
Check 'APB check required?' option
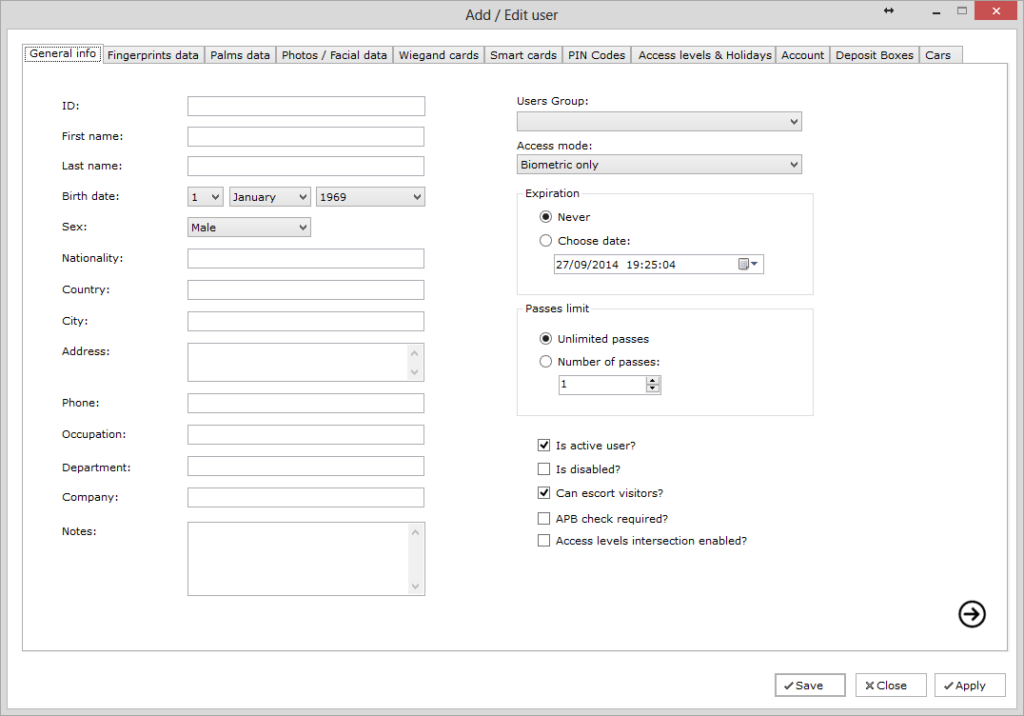(544, 518)
